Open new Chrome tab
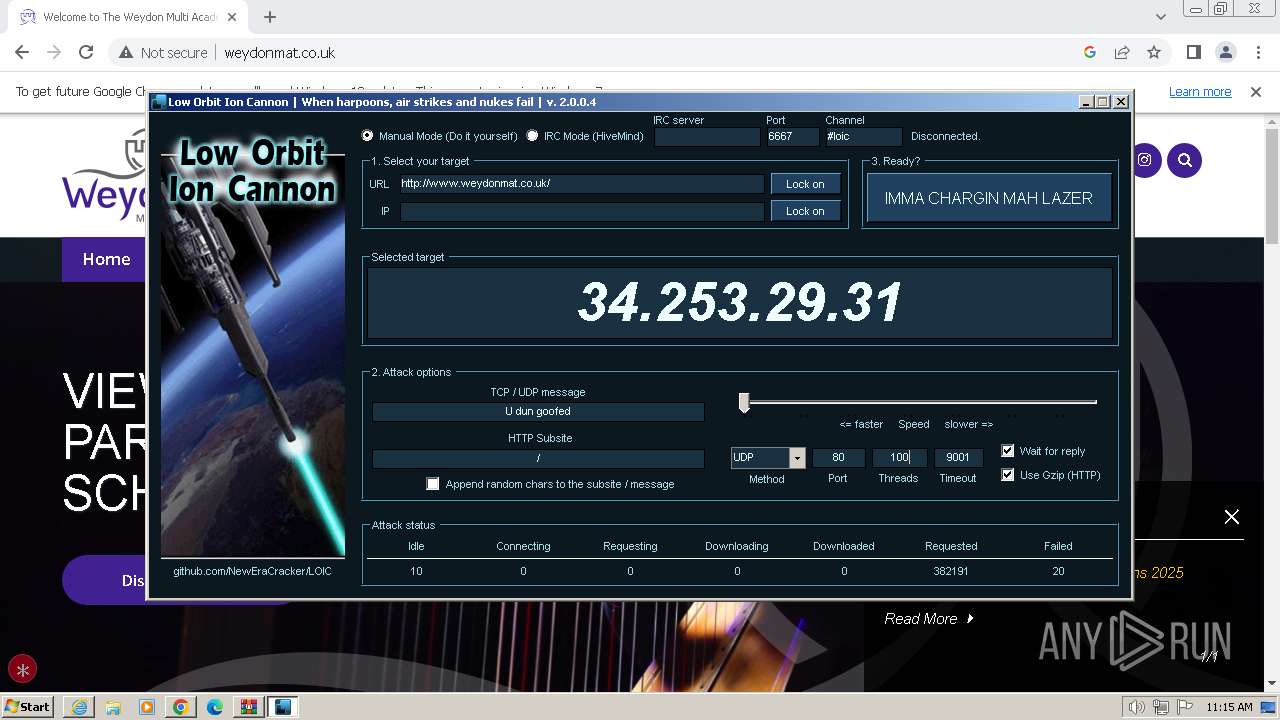 tap(270, 17)
